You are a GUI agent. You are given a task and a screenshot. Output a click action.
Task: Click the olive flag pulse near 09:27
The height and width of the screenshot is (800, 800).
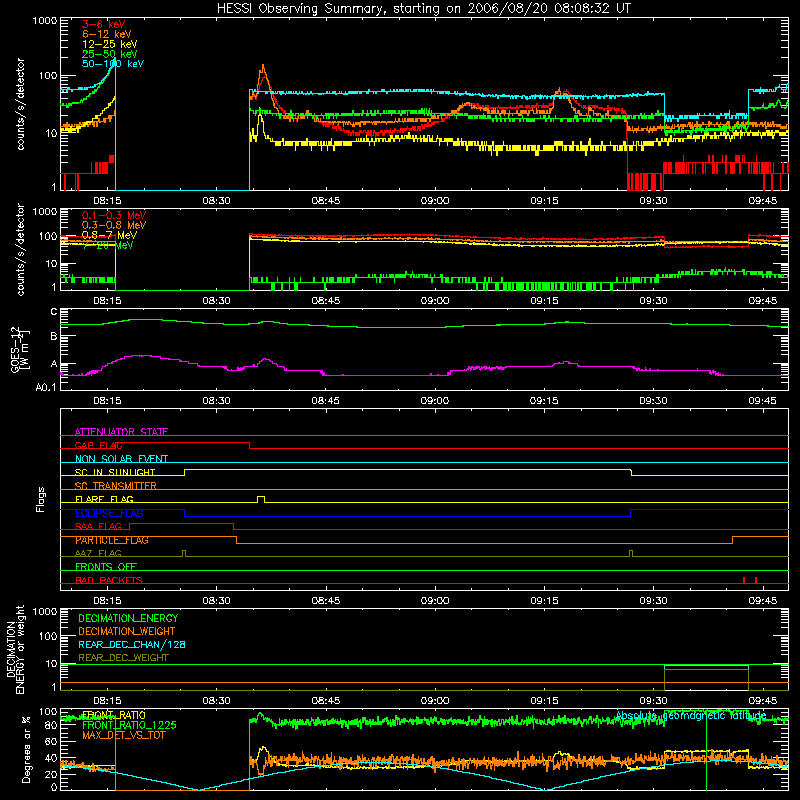pos(631,554)
